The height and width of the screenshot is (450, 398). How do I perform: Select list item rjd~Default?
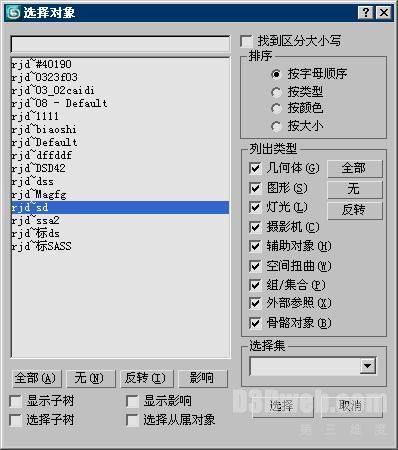click(x=120, y=142)
